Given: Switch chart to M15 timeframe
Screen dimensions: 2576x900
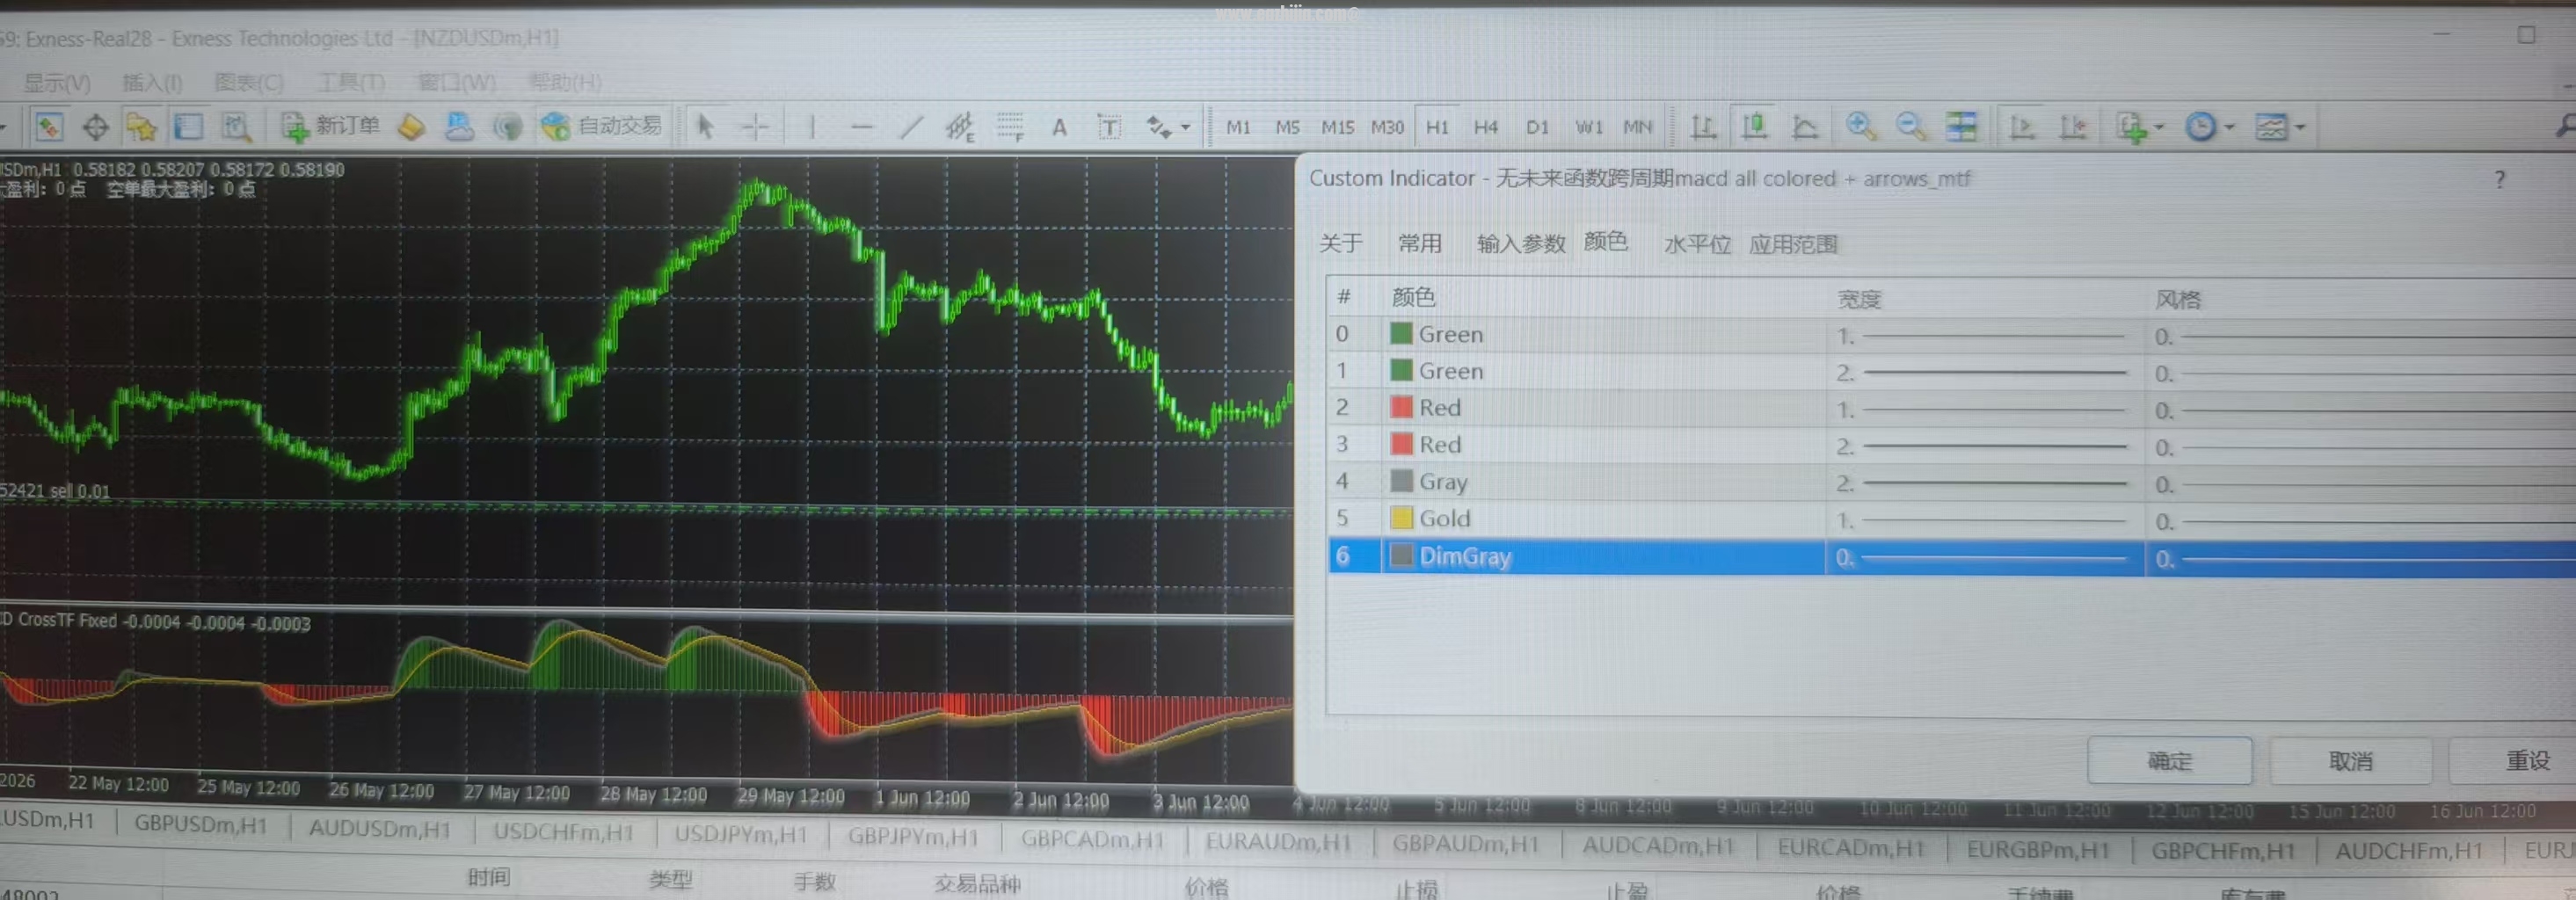Looking at the screenshot, I should click(1337, 127).
